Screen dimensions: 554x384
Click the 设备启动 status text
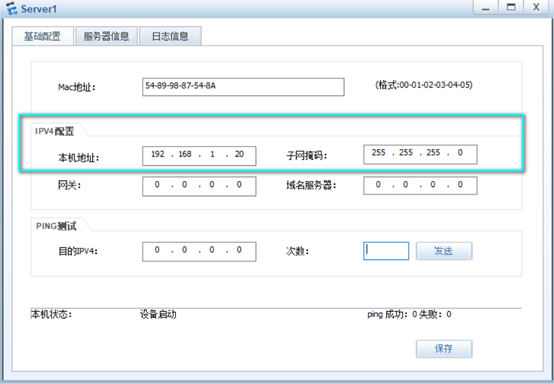point(158,314)
